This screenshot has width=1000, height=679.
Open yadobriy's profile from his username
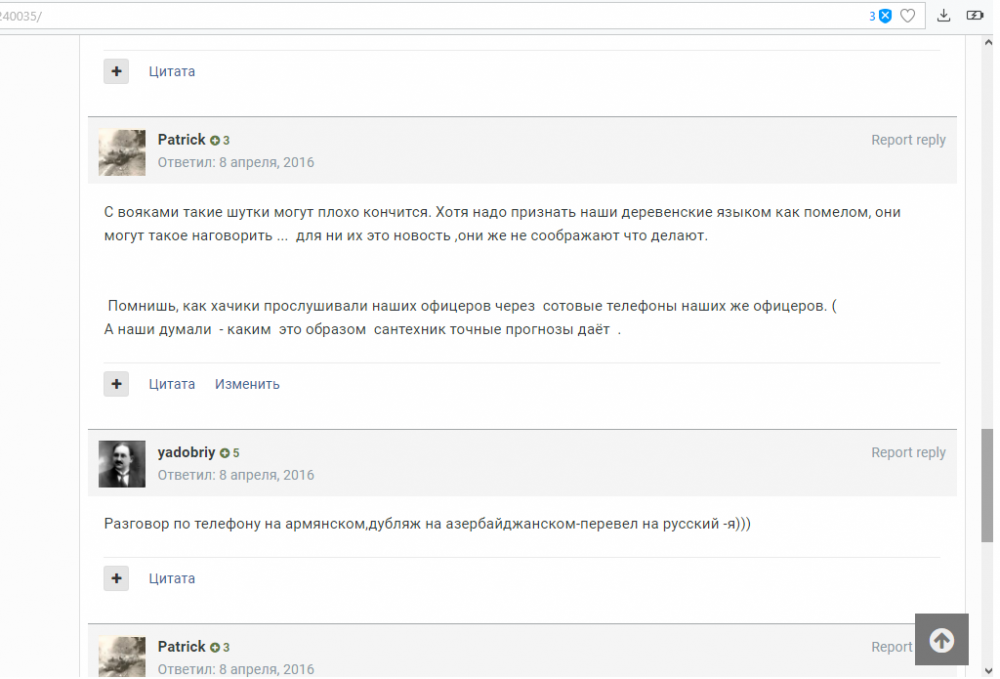[x=187, y=452]
